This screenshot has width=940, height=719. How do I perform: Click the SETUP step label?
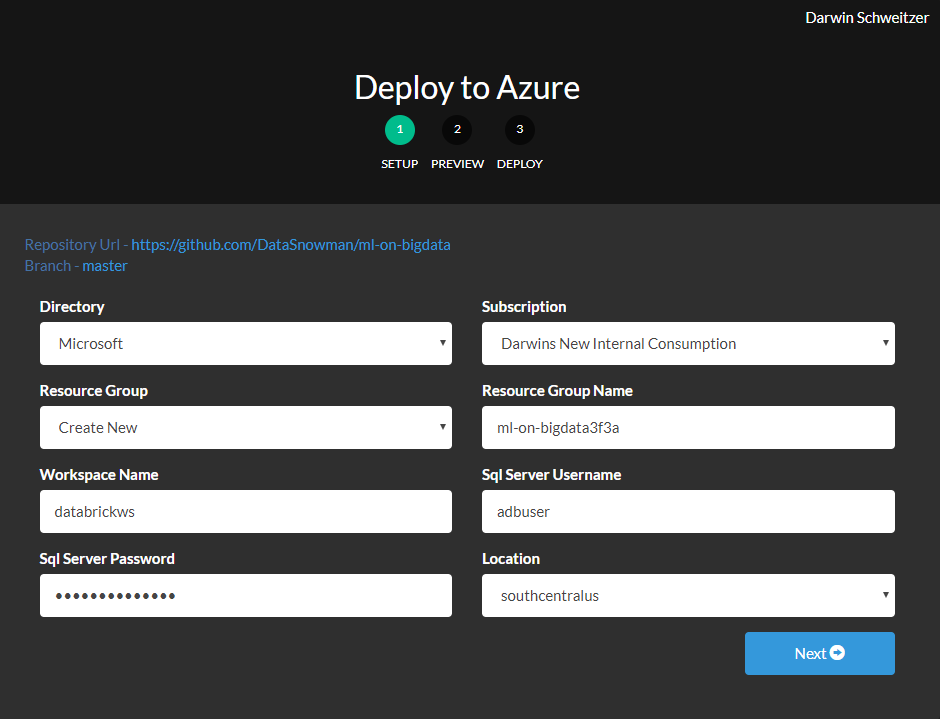tap(400, 164)
